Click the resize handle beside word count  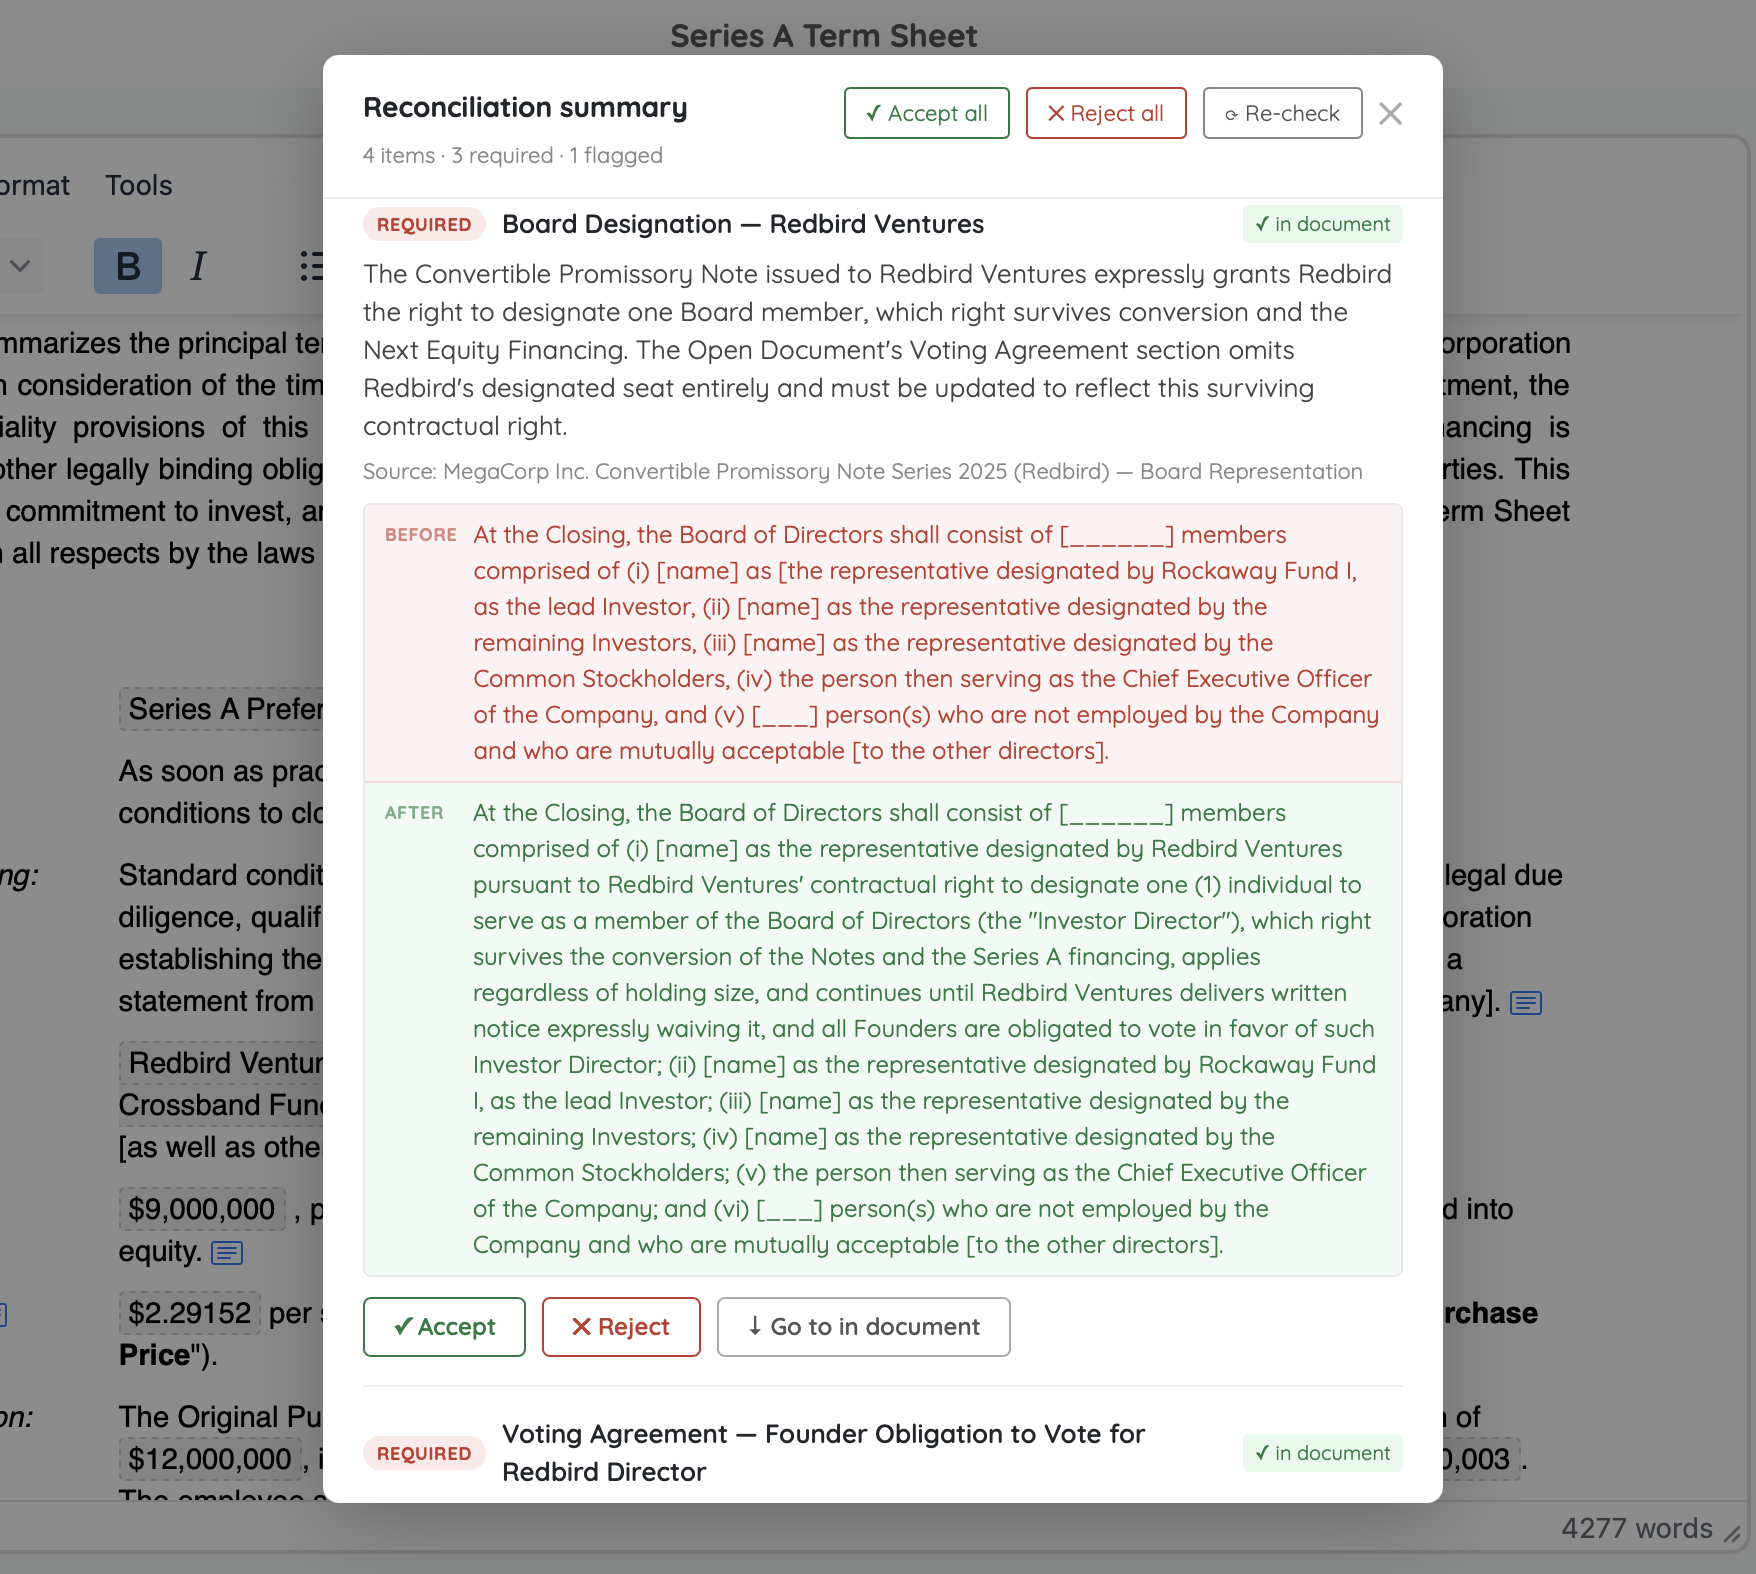pyautogui.click(x=1732, y=1533)
